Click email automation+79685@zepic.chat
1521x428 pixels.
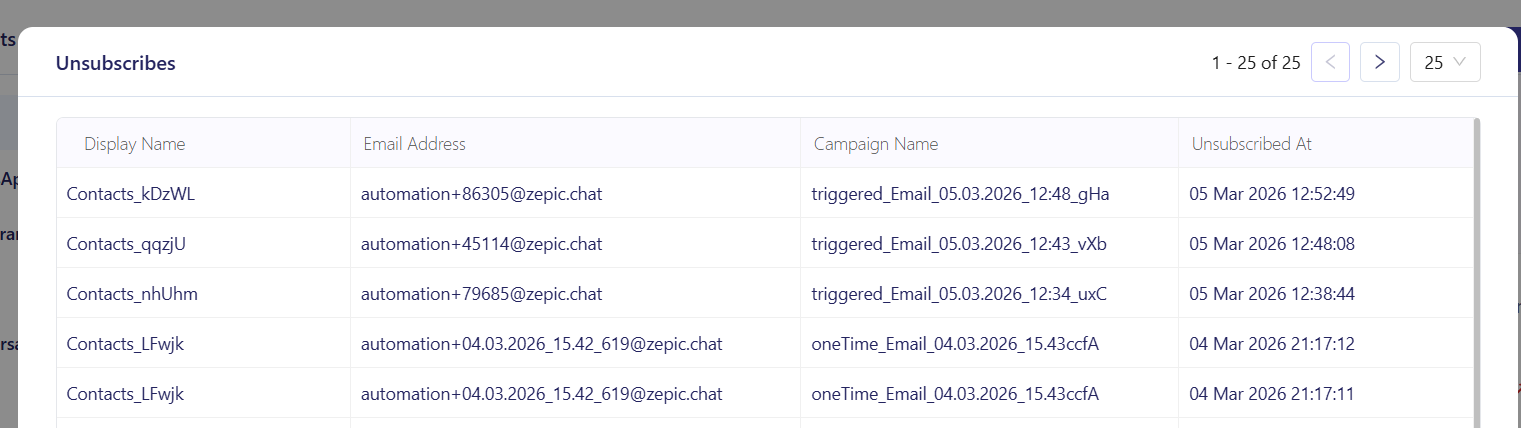point(481,294)
